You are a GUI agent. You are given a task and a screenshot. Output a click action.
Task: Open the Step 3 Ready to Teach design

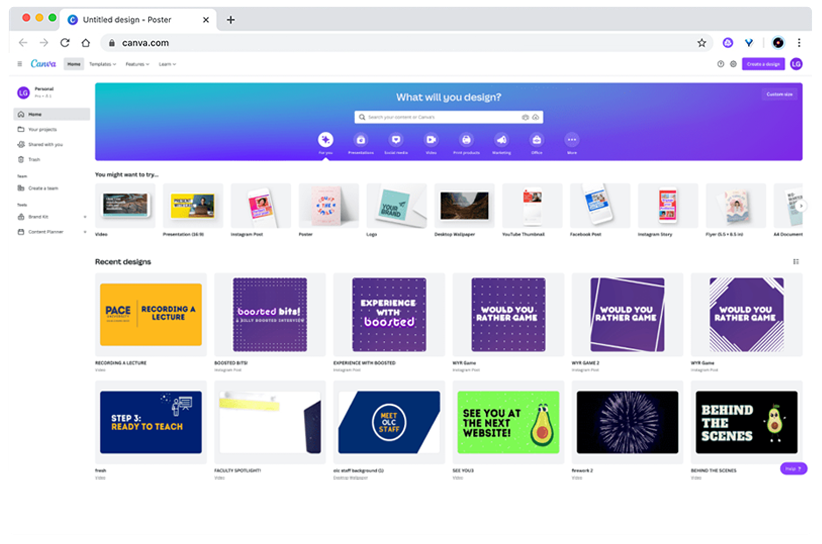point(151,422)
